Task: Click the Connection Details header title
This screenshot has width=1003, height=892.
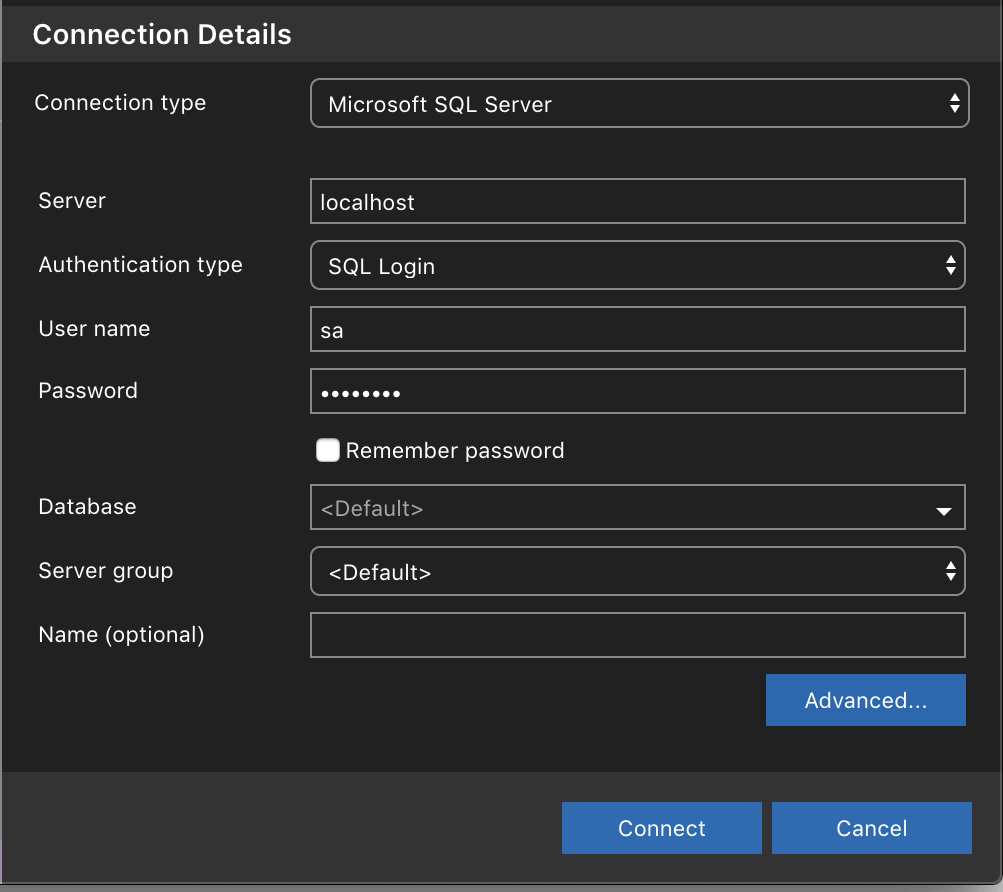Action: click(x=162, y=35)
